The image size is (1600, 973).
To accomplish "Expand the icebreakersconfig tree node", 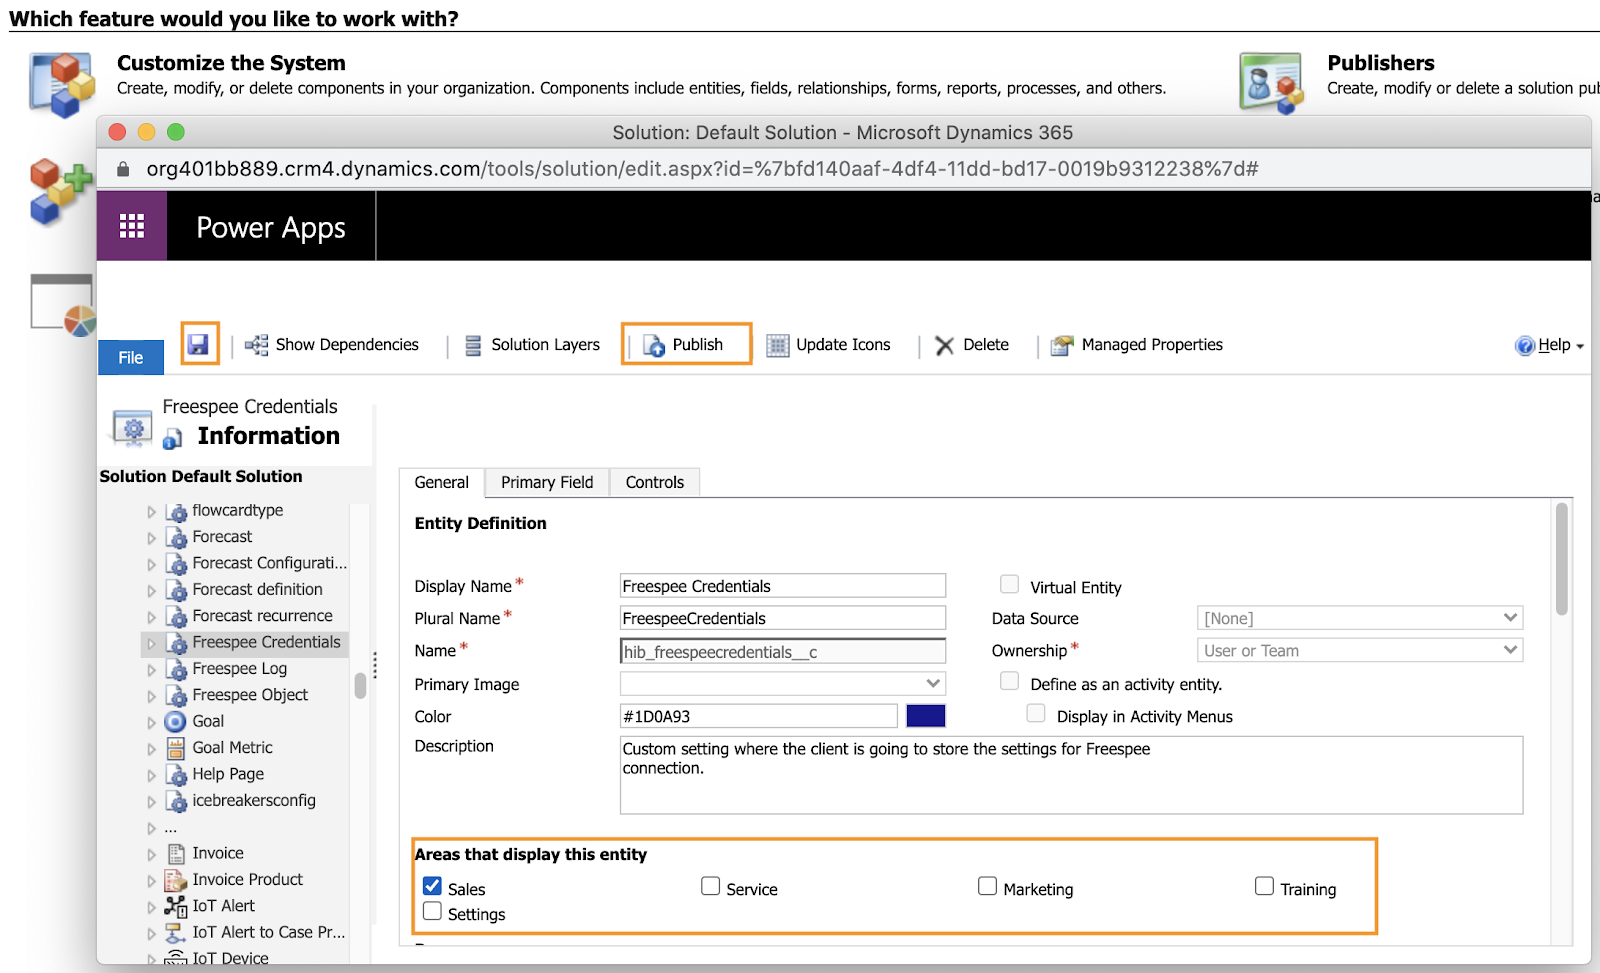I will [152, 802].
